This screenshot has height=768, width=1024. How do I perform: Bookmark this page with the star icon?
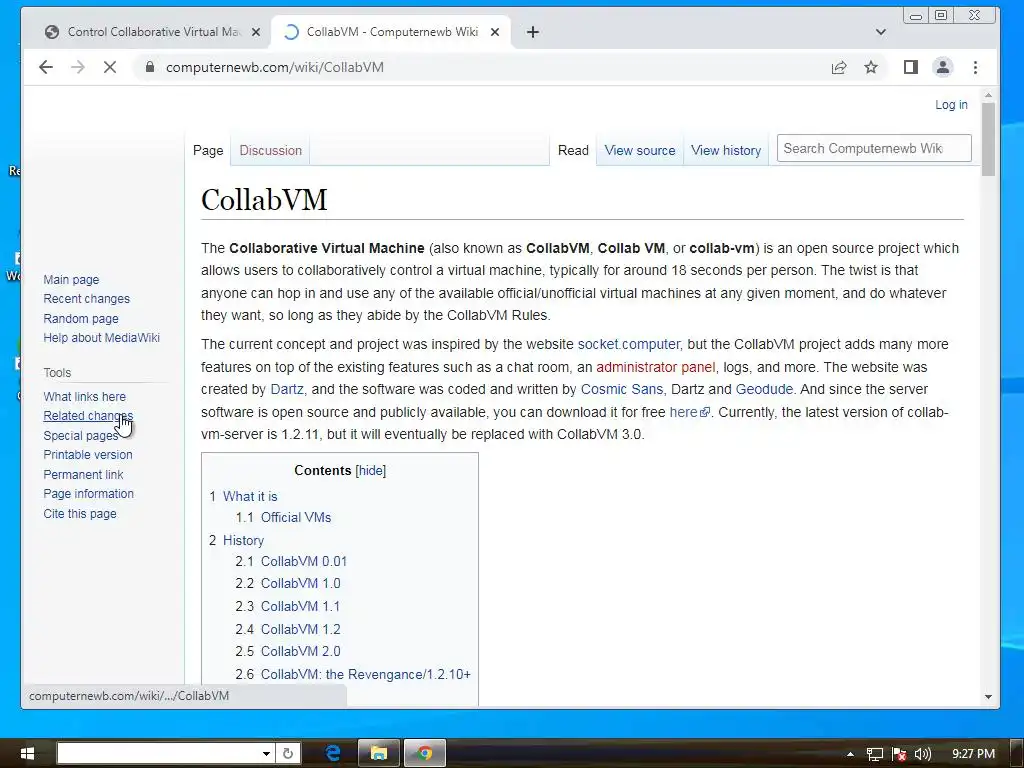click(x=871, y=67)
